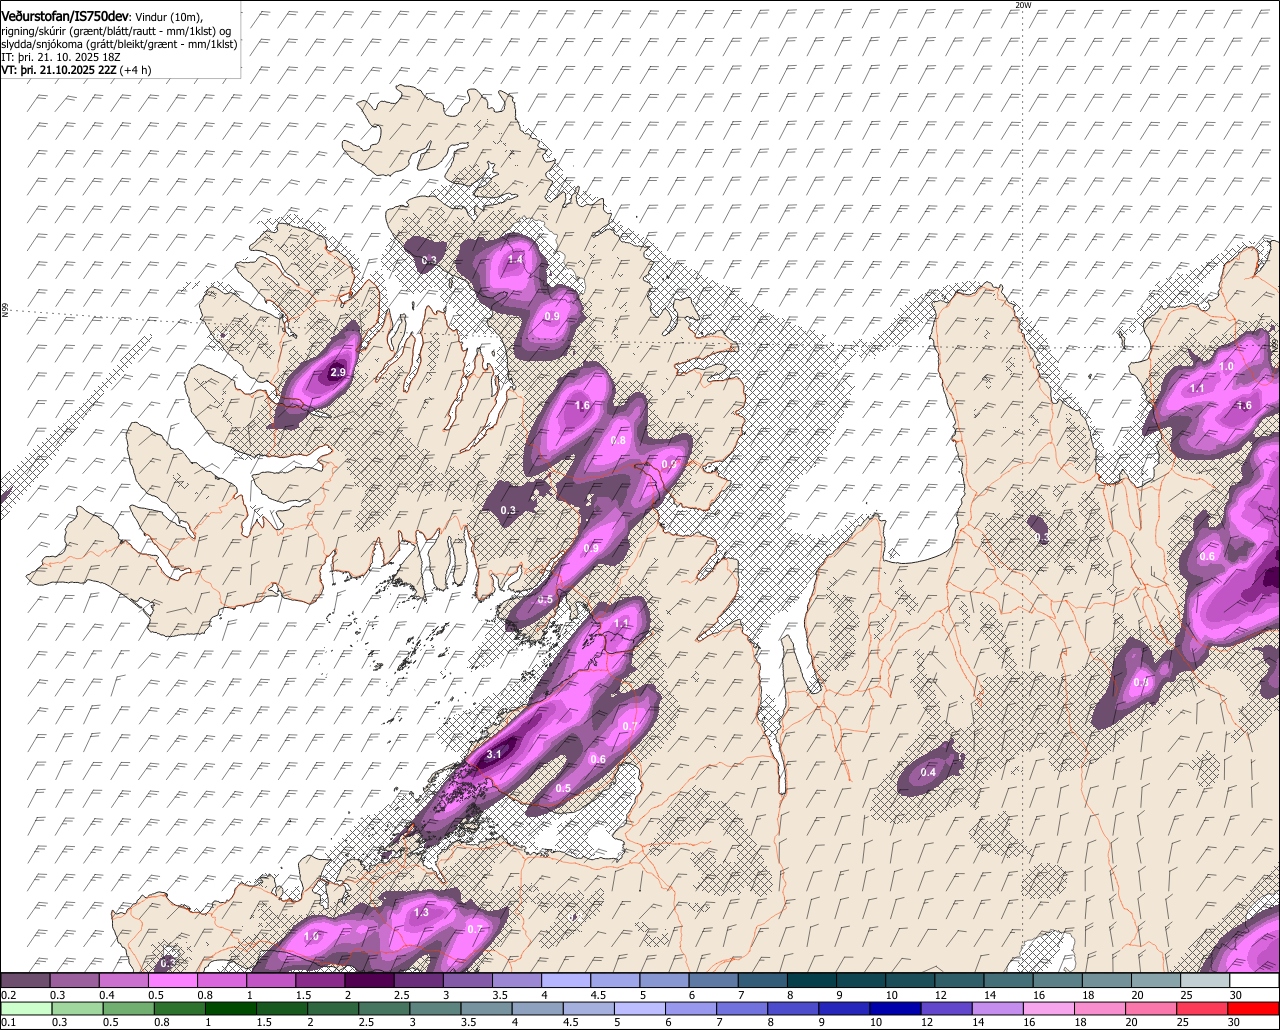Click the dark mauve 0.2 snow scale swatch
Viewport: 1280px width, 1030px height.
25,981
